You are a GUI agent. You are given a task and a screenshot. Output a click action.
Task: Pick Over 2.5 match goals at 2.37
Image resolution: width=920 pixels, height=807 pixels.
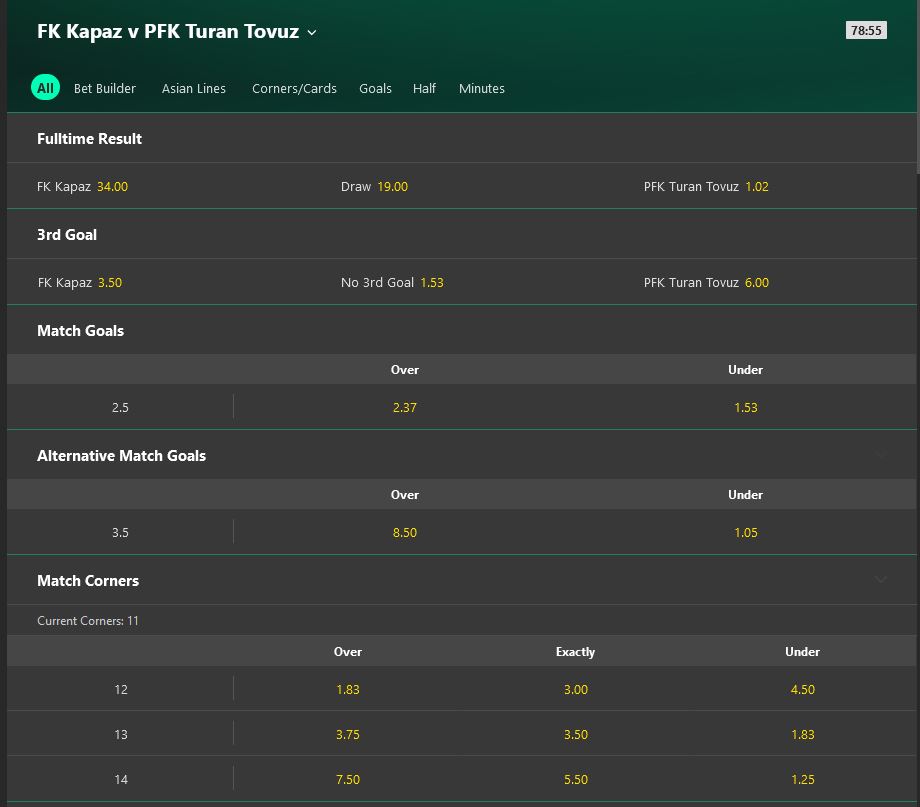405,407
